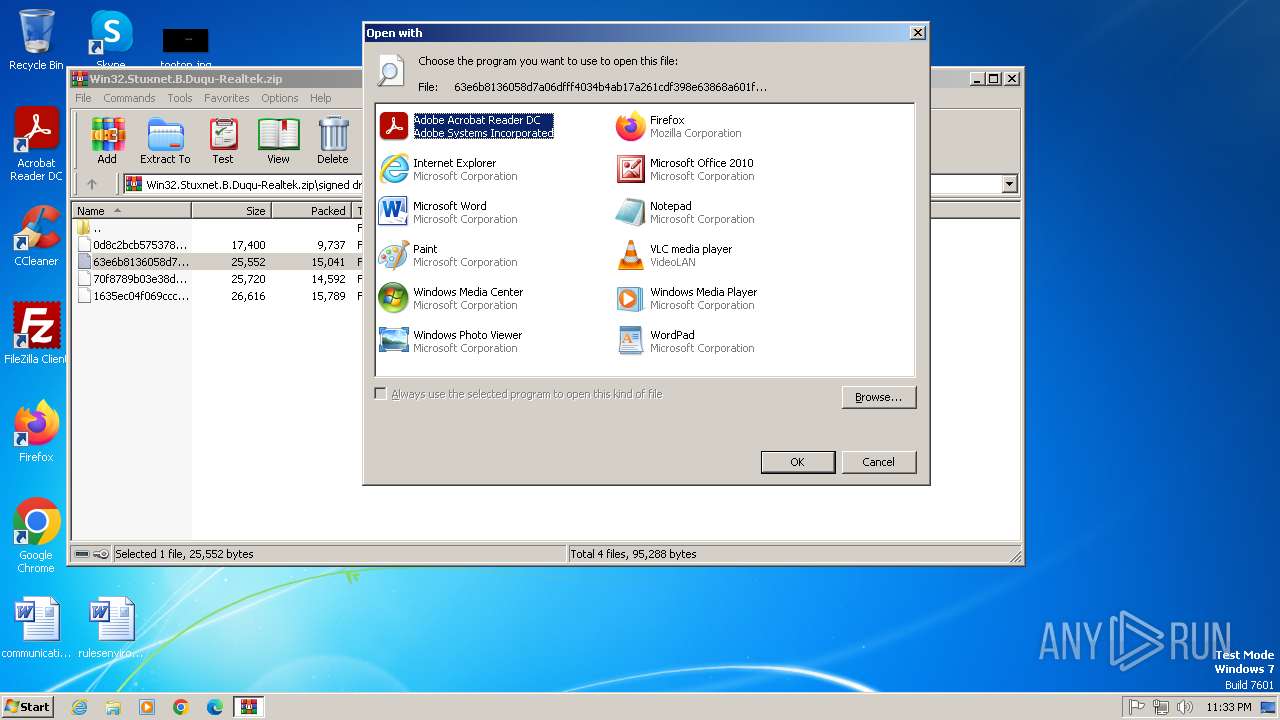Click Action Center flag tray icon
Image resolution: width=1280 pixels, height=720 pixels.
click(1137, 707)
